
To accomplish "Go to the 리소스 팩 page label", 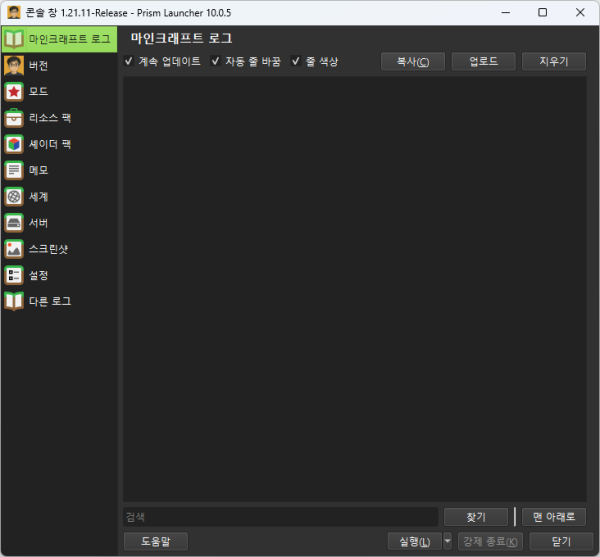I will pos(50,118).
